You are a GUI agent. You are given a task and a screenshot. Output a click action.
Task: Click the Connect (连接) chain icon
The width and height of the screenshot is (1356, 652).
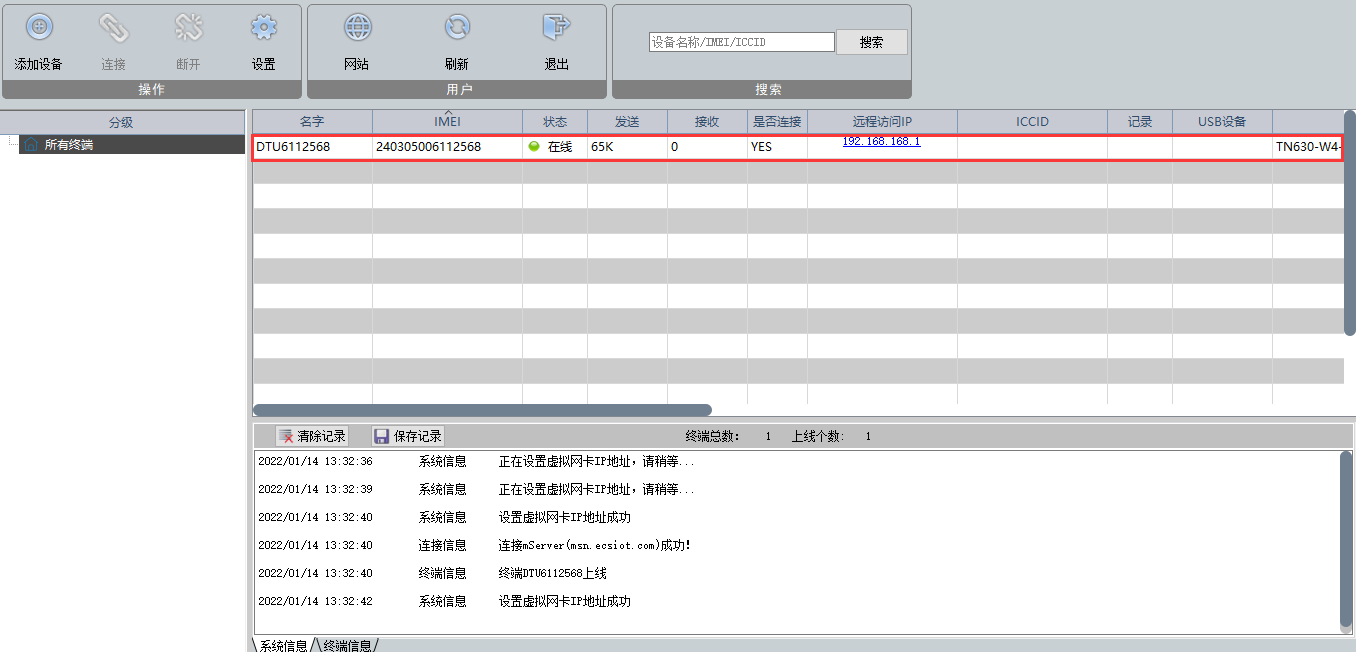113,28
